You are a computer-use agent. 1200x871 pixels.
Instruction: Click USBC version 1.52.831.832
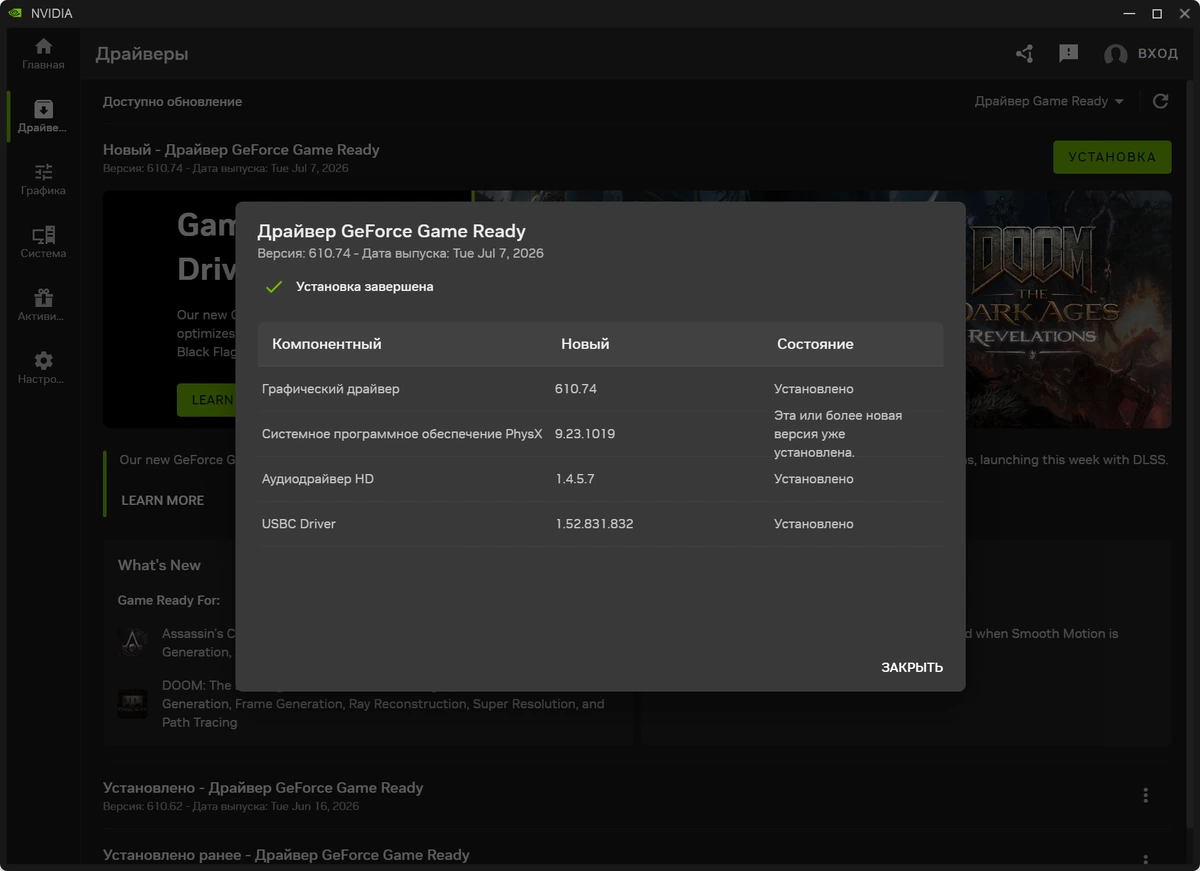594,524
